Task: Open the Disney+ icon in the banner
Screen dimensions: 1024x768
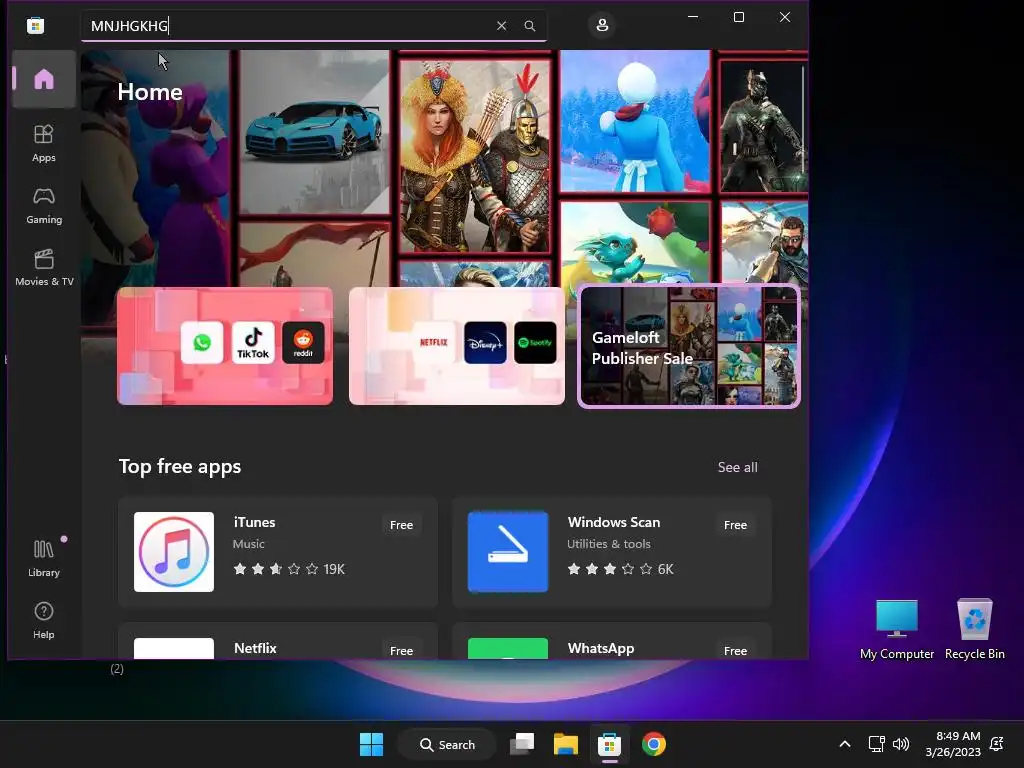Action: click(x=485, y=342)
